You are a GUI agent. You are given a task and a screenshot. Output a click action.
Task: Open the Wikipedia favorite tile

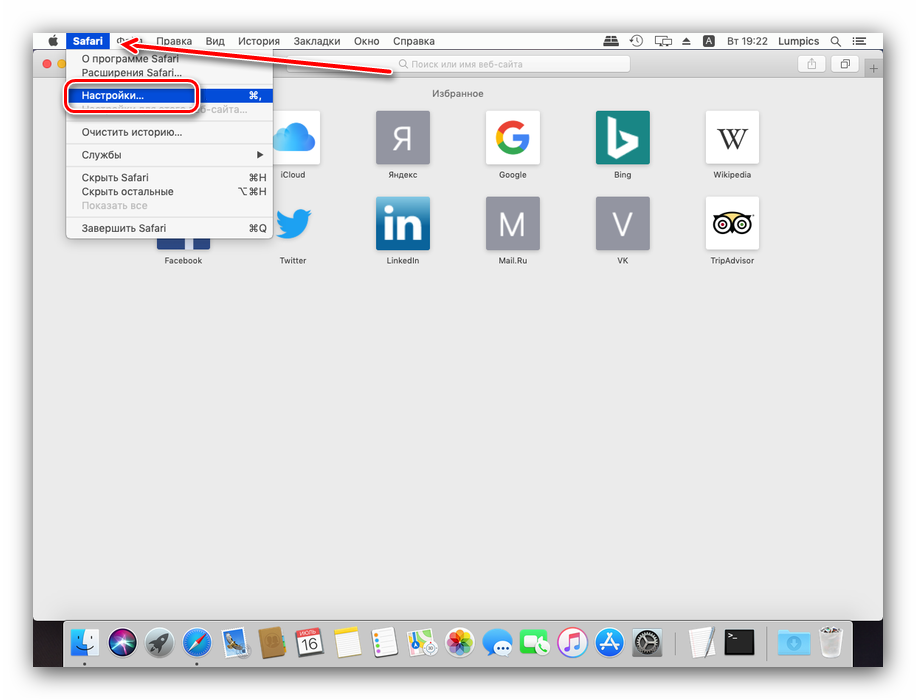pos(732,138)
